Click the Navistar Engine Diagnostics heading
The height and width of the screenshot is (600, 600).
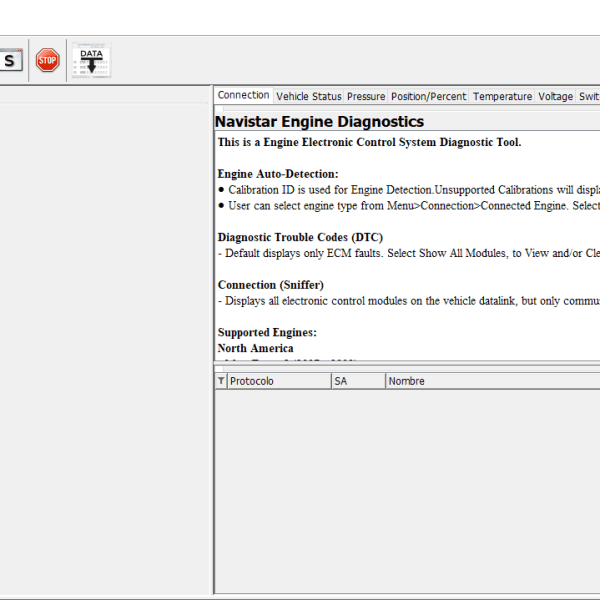pos(320,122)
